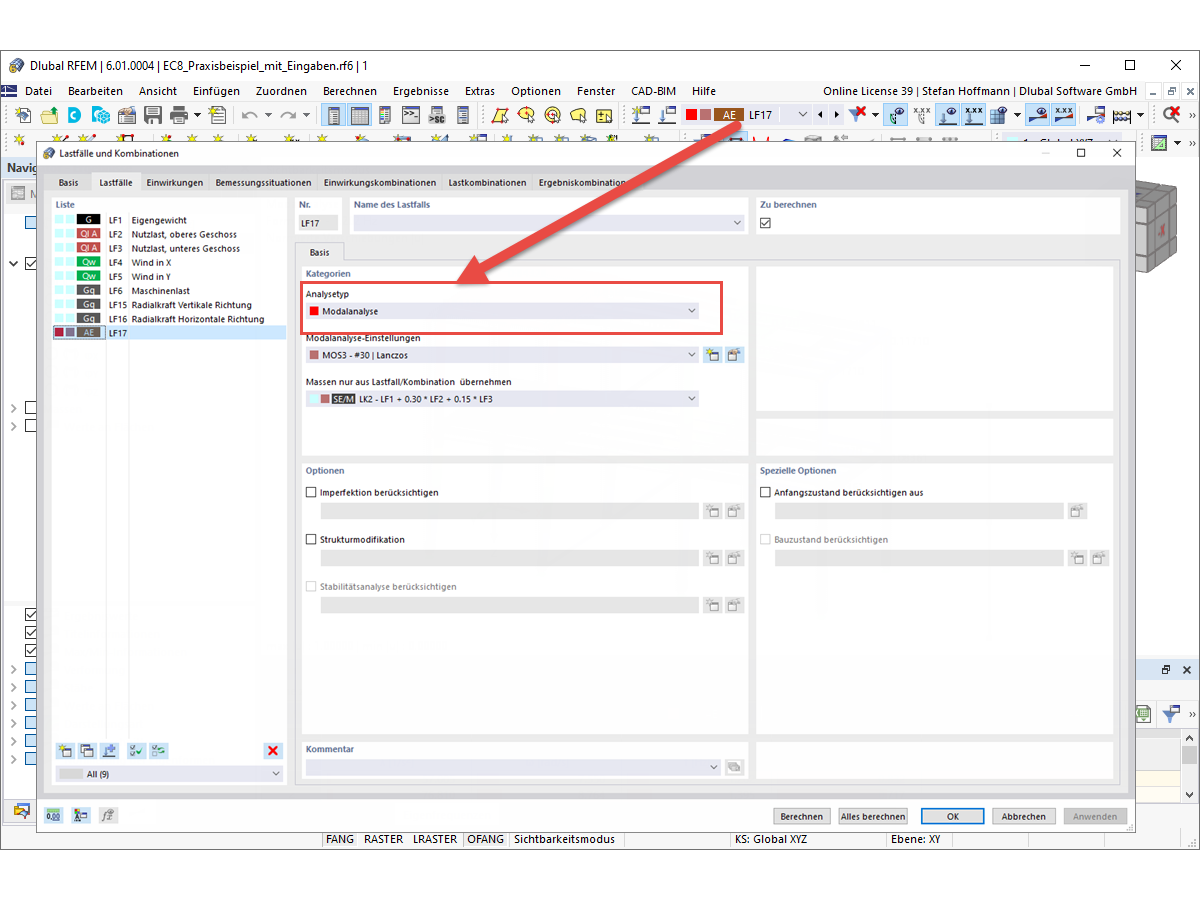The width and height of the screenshot is (1200, 900).
Task: Create new Modalanalyse-Einstellungen with the new icon
Action: tap(713, 354)
